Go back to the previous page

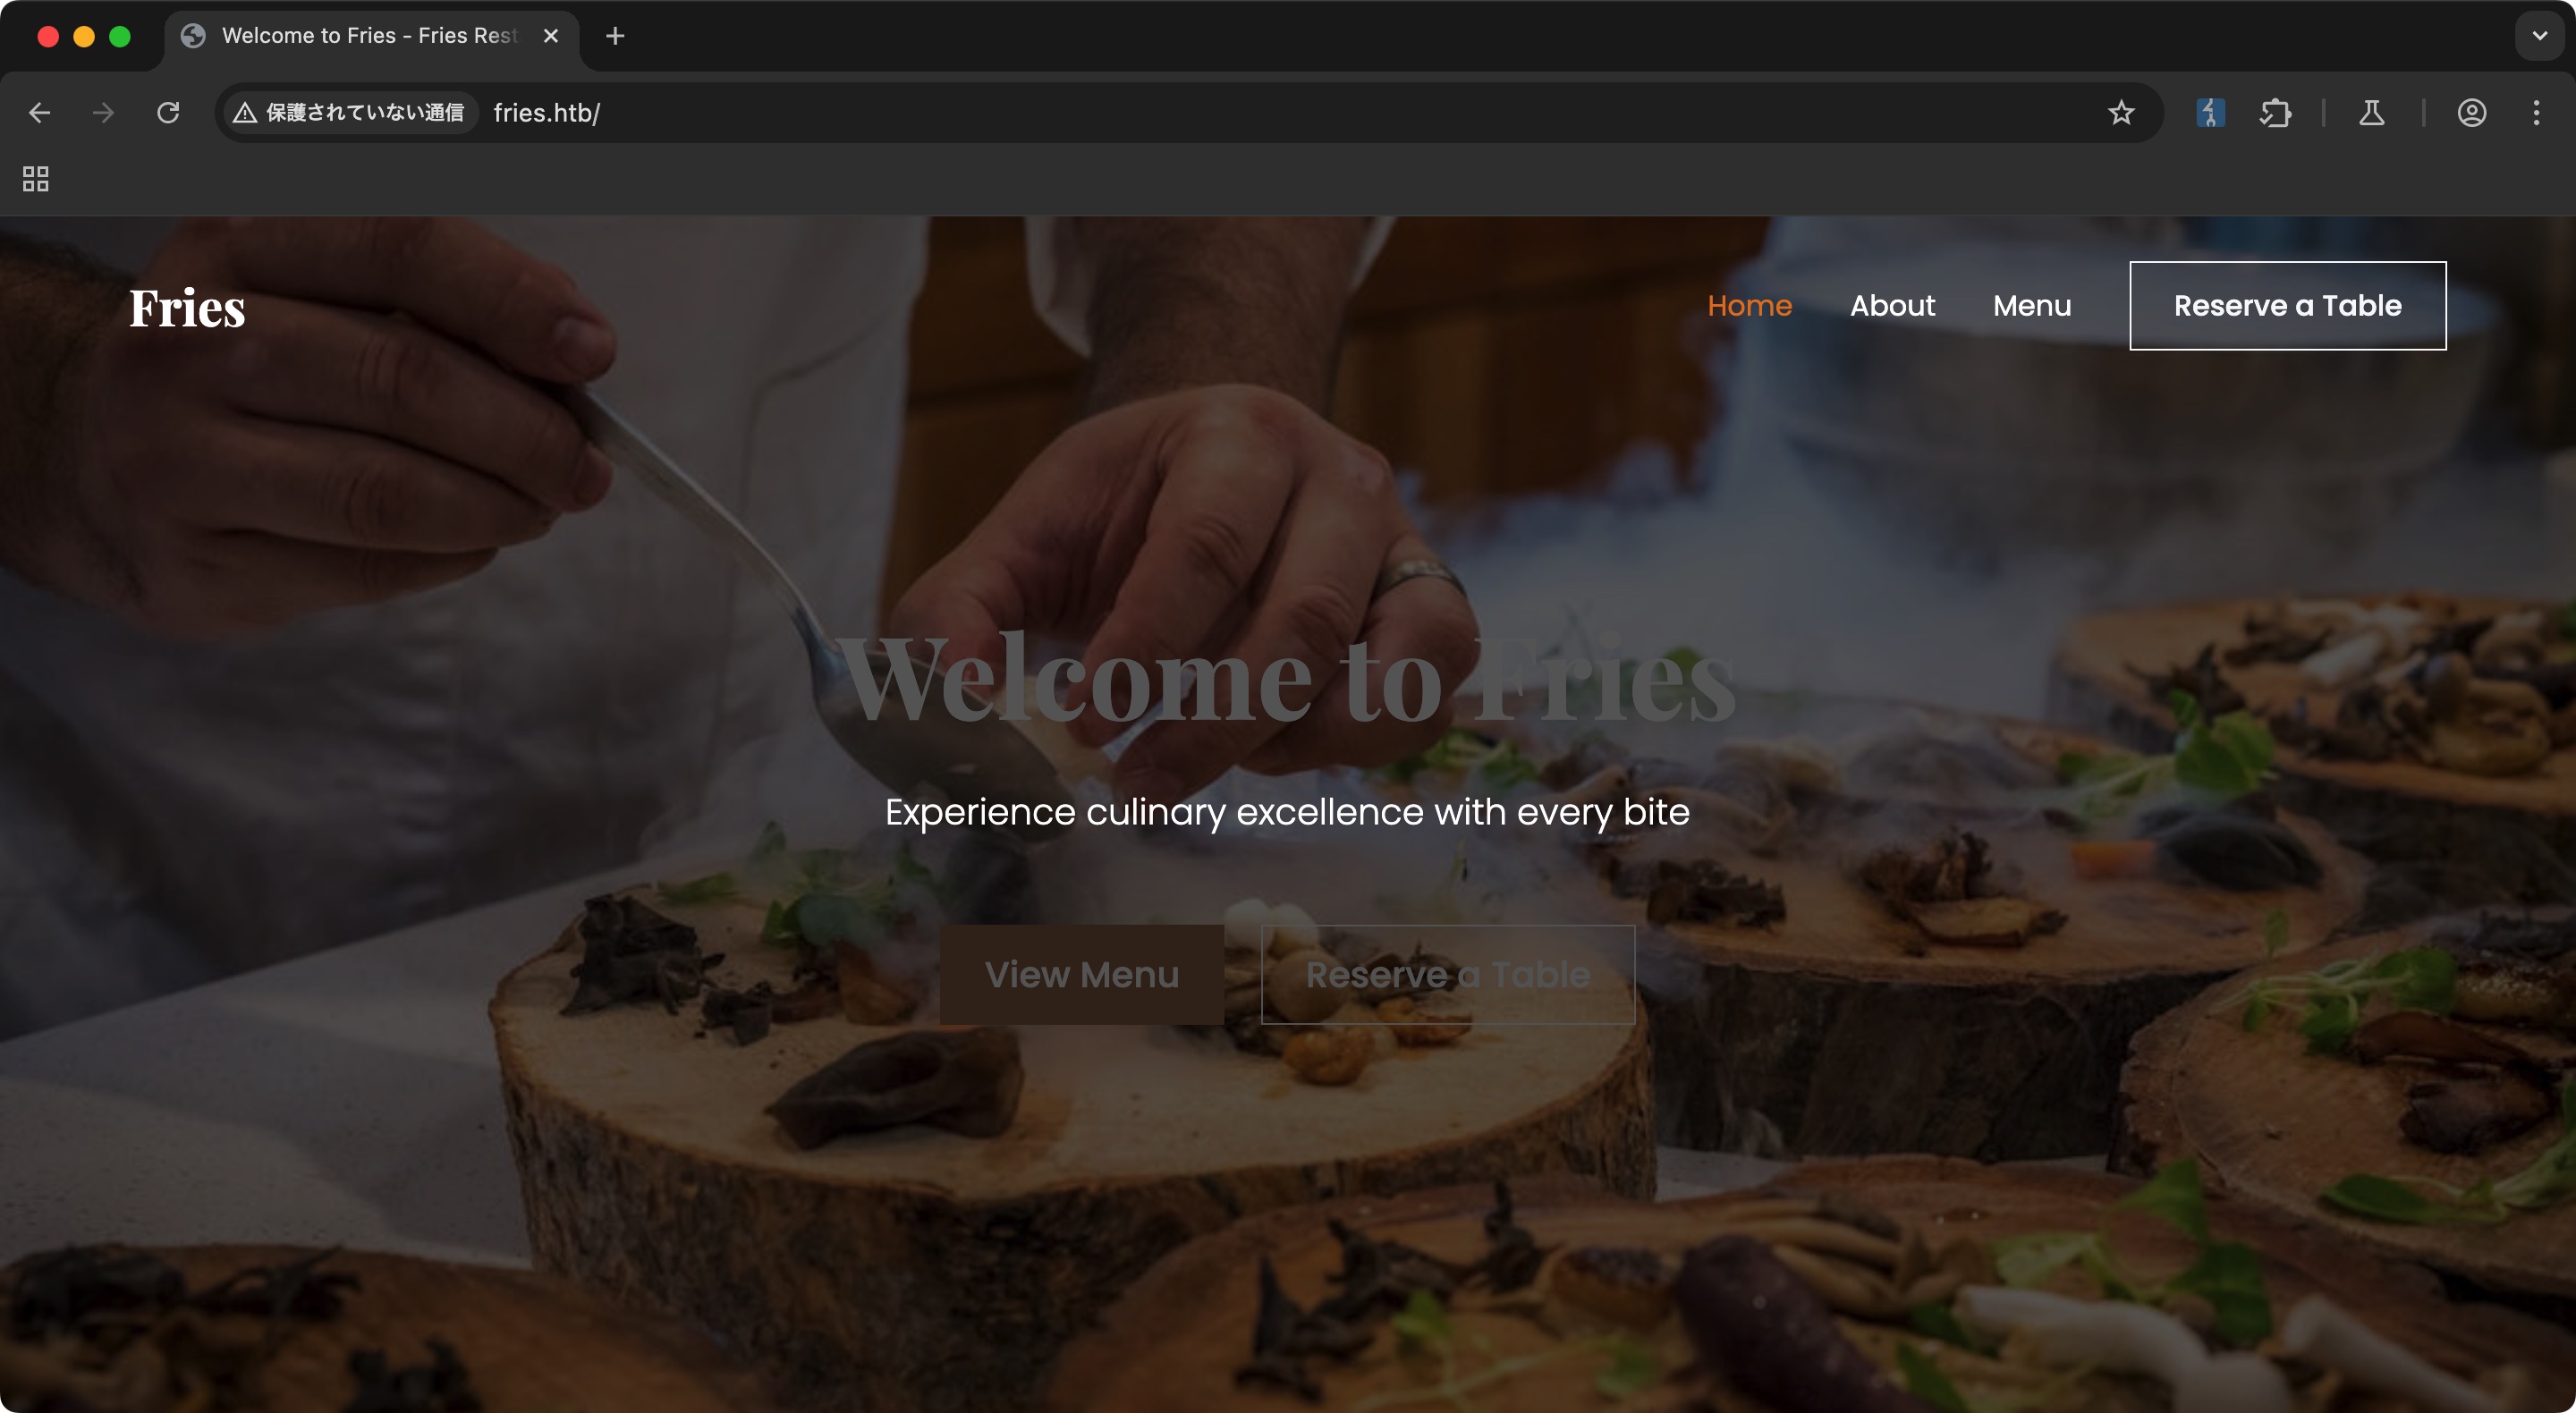40,113
